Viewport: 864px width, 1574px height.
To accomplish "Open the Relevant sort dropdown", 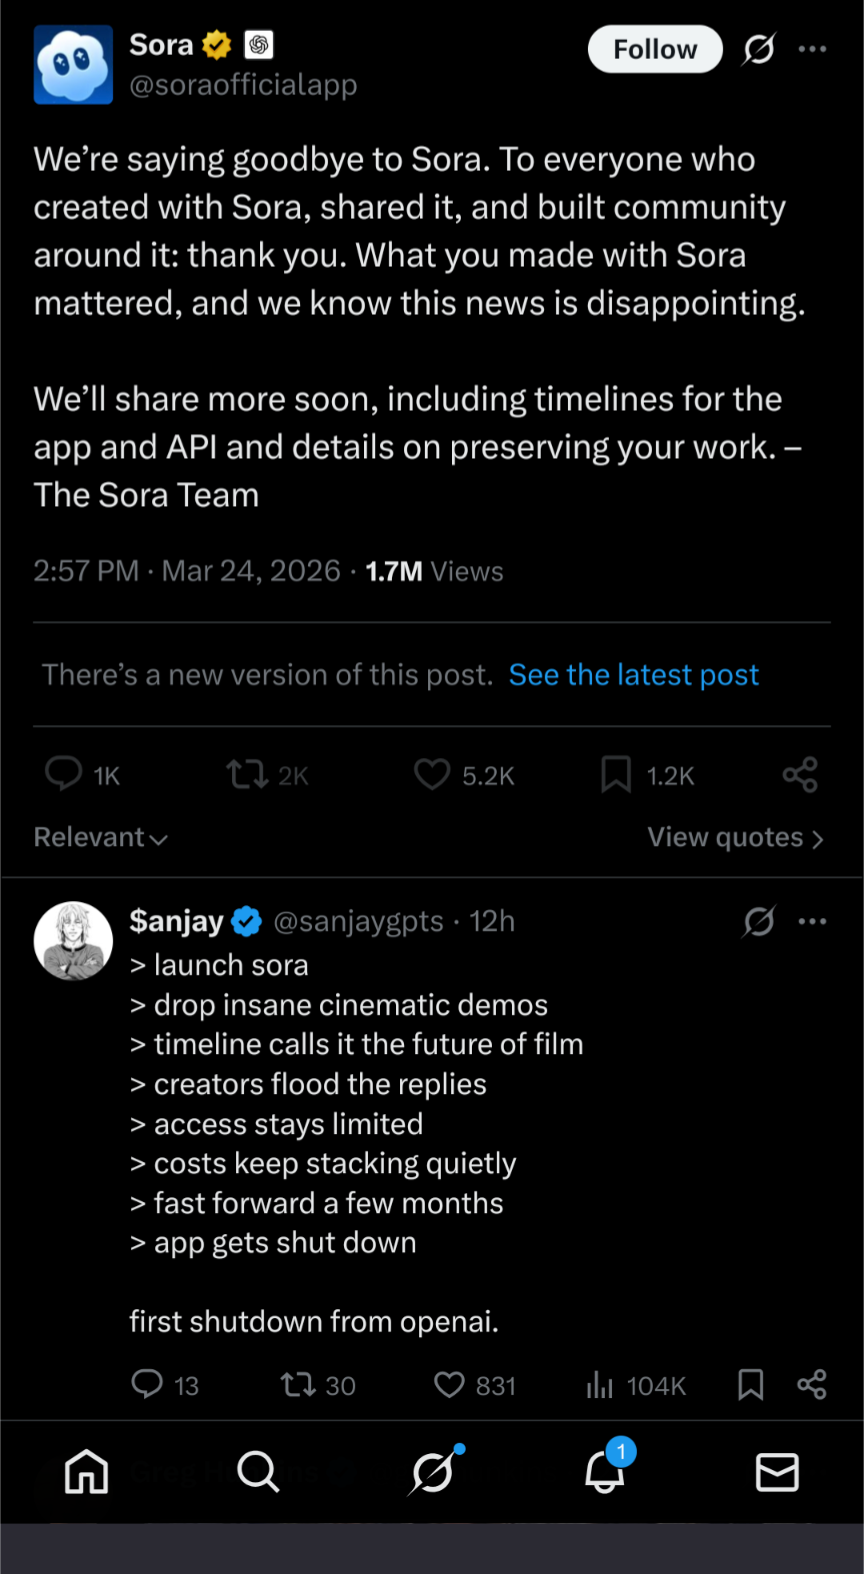I will pos(101,837).
